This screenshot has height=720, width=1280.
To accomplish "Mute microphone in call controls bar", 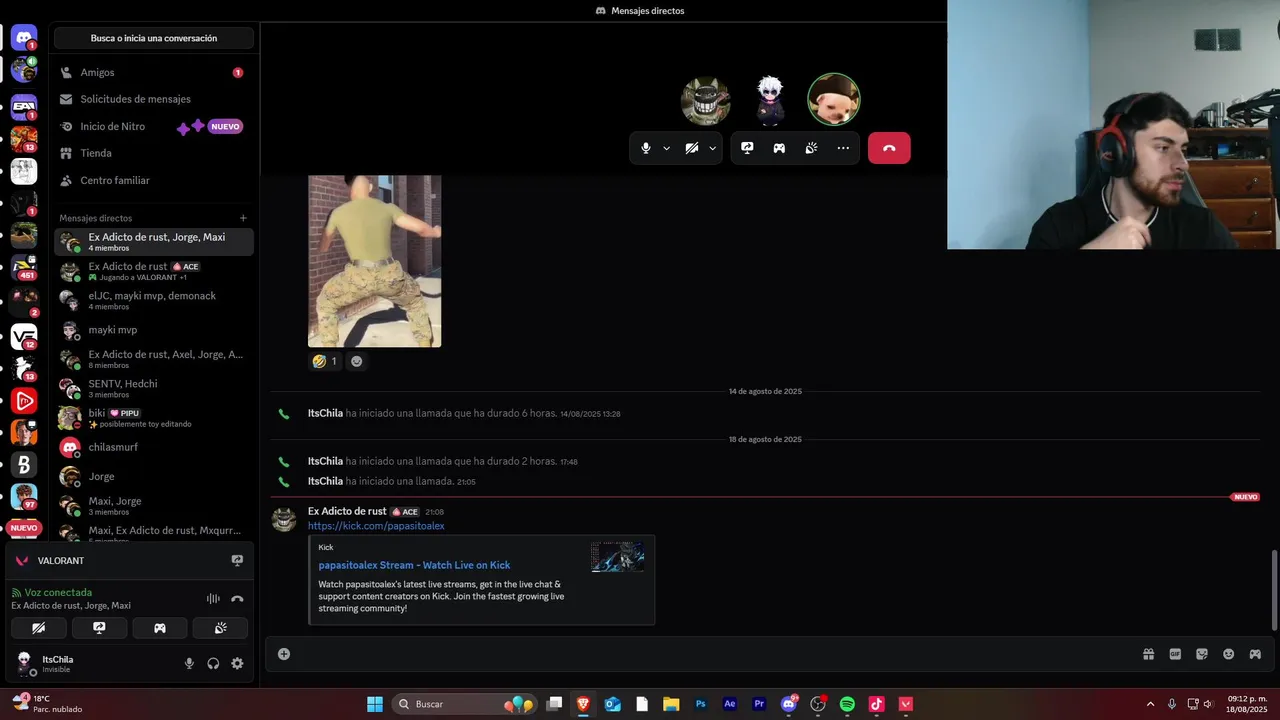I will (x=646, y=148).
